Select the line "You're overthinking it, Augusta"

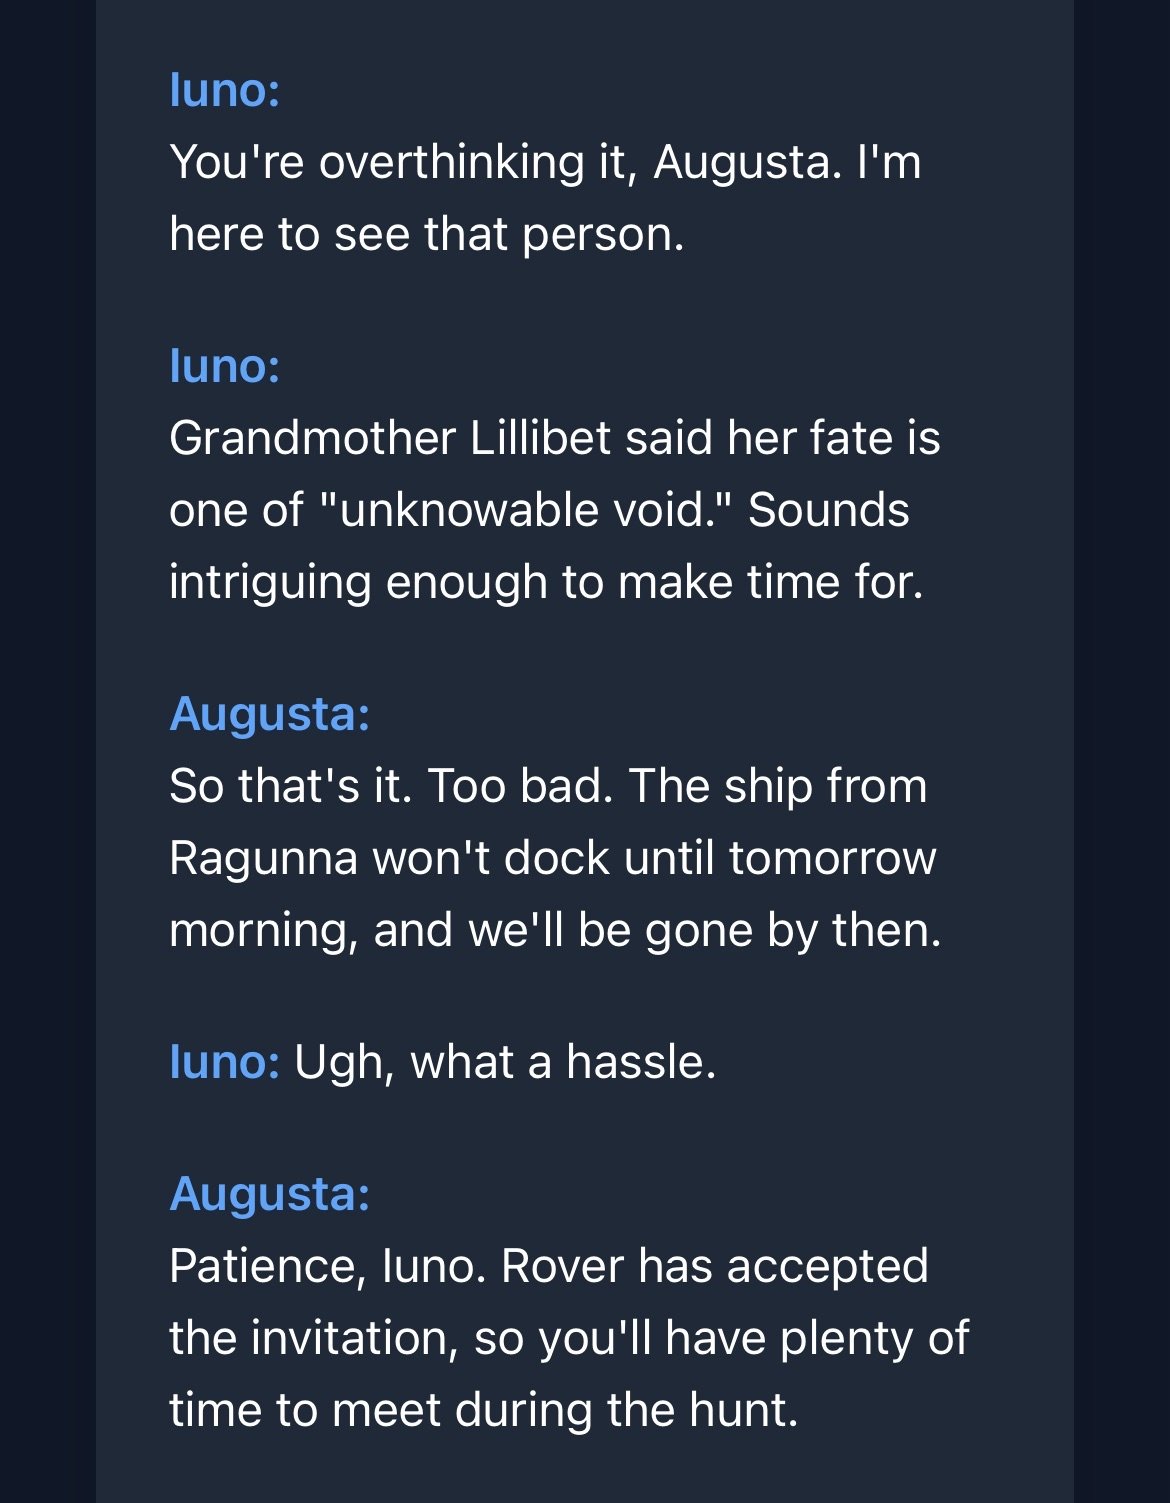pos(506,162)
